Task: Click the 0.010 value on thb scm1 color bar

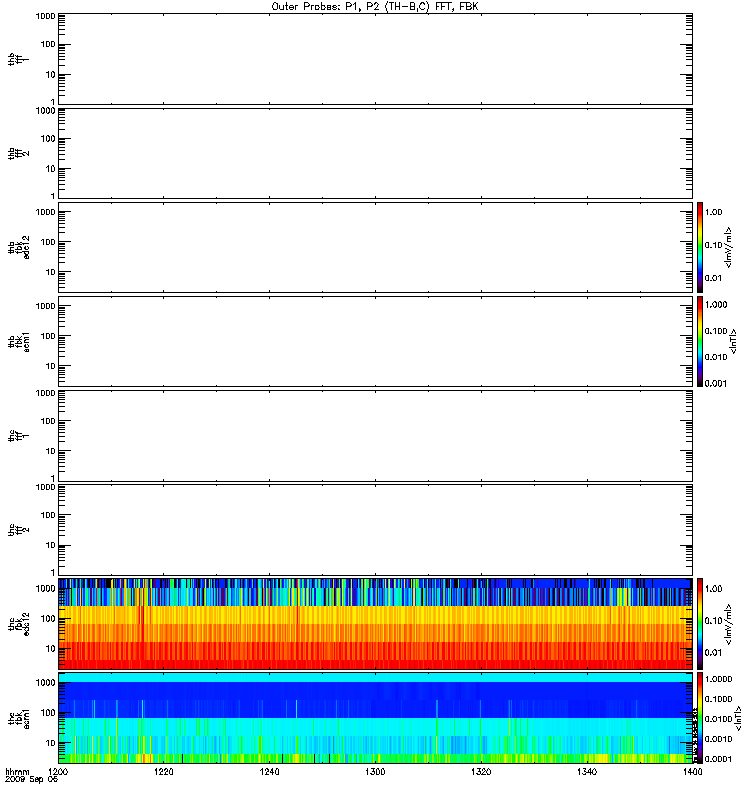Action: point(716,357)
